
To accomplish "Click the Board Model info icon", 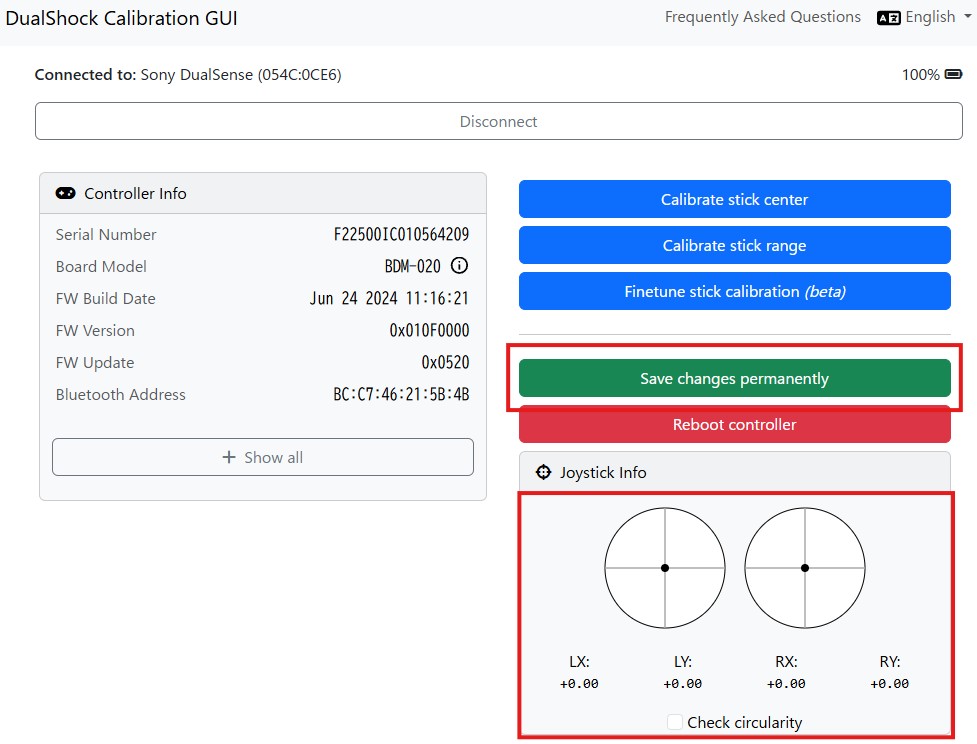I will tap(459, 266).
